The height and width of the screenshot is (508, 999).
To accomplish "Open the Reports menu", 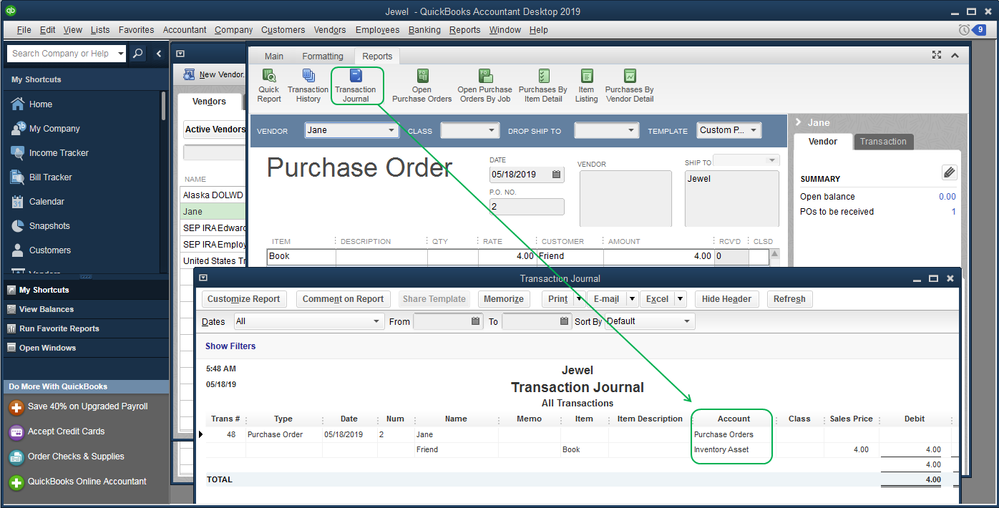I will pyautogui.click(x=464, y=30).
